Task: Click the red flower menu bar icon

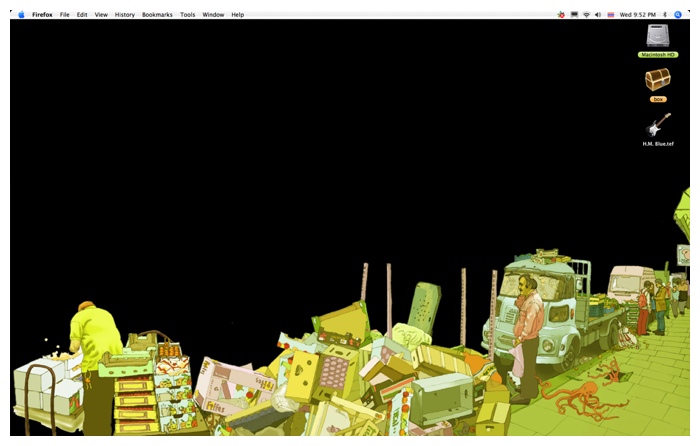Action: 561,15
